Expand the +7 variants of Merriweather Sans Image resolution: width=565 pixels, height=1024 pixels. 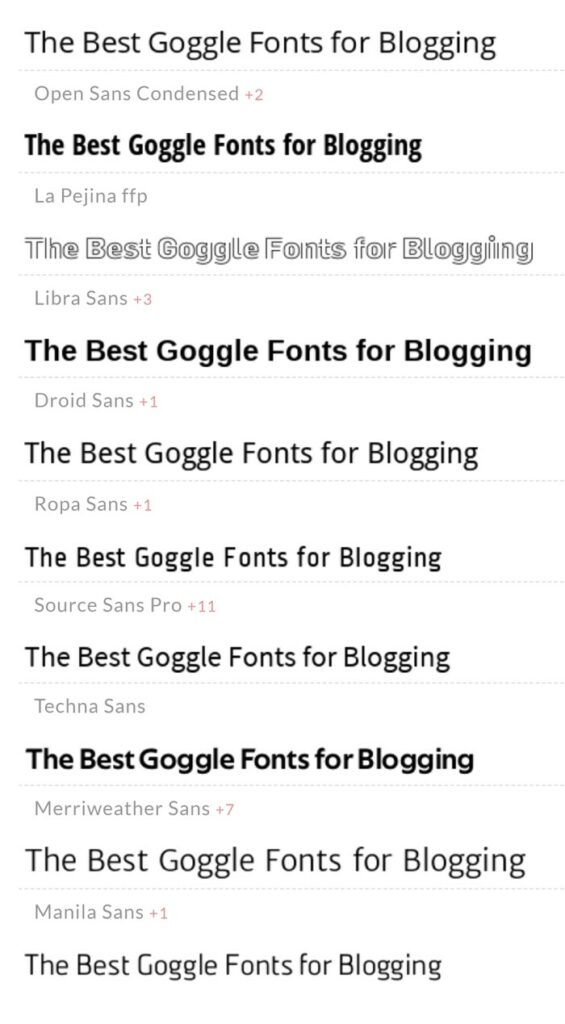pos(225,810)
